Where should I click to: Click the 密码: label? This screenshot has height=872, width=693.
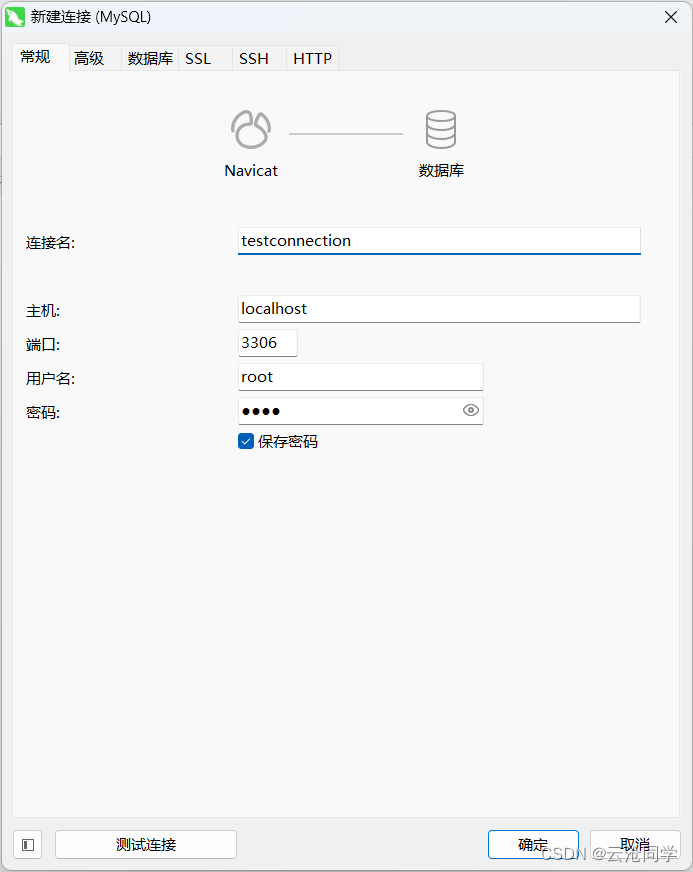click(x=43, y=413)
